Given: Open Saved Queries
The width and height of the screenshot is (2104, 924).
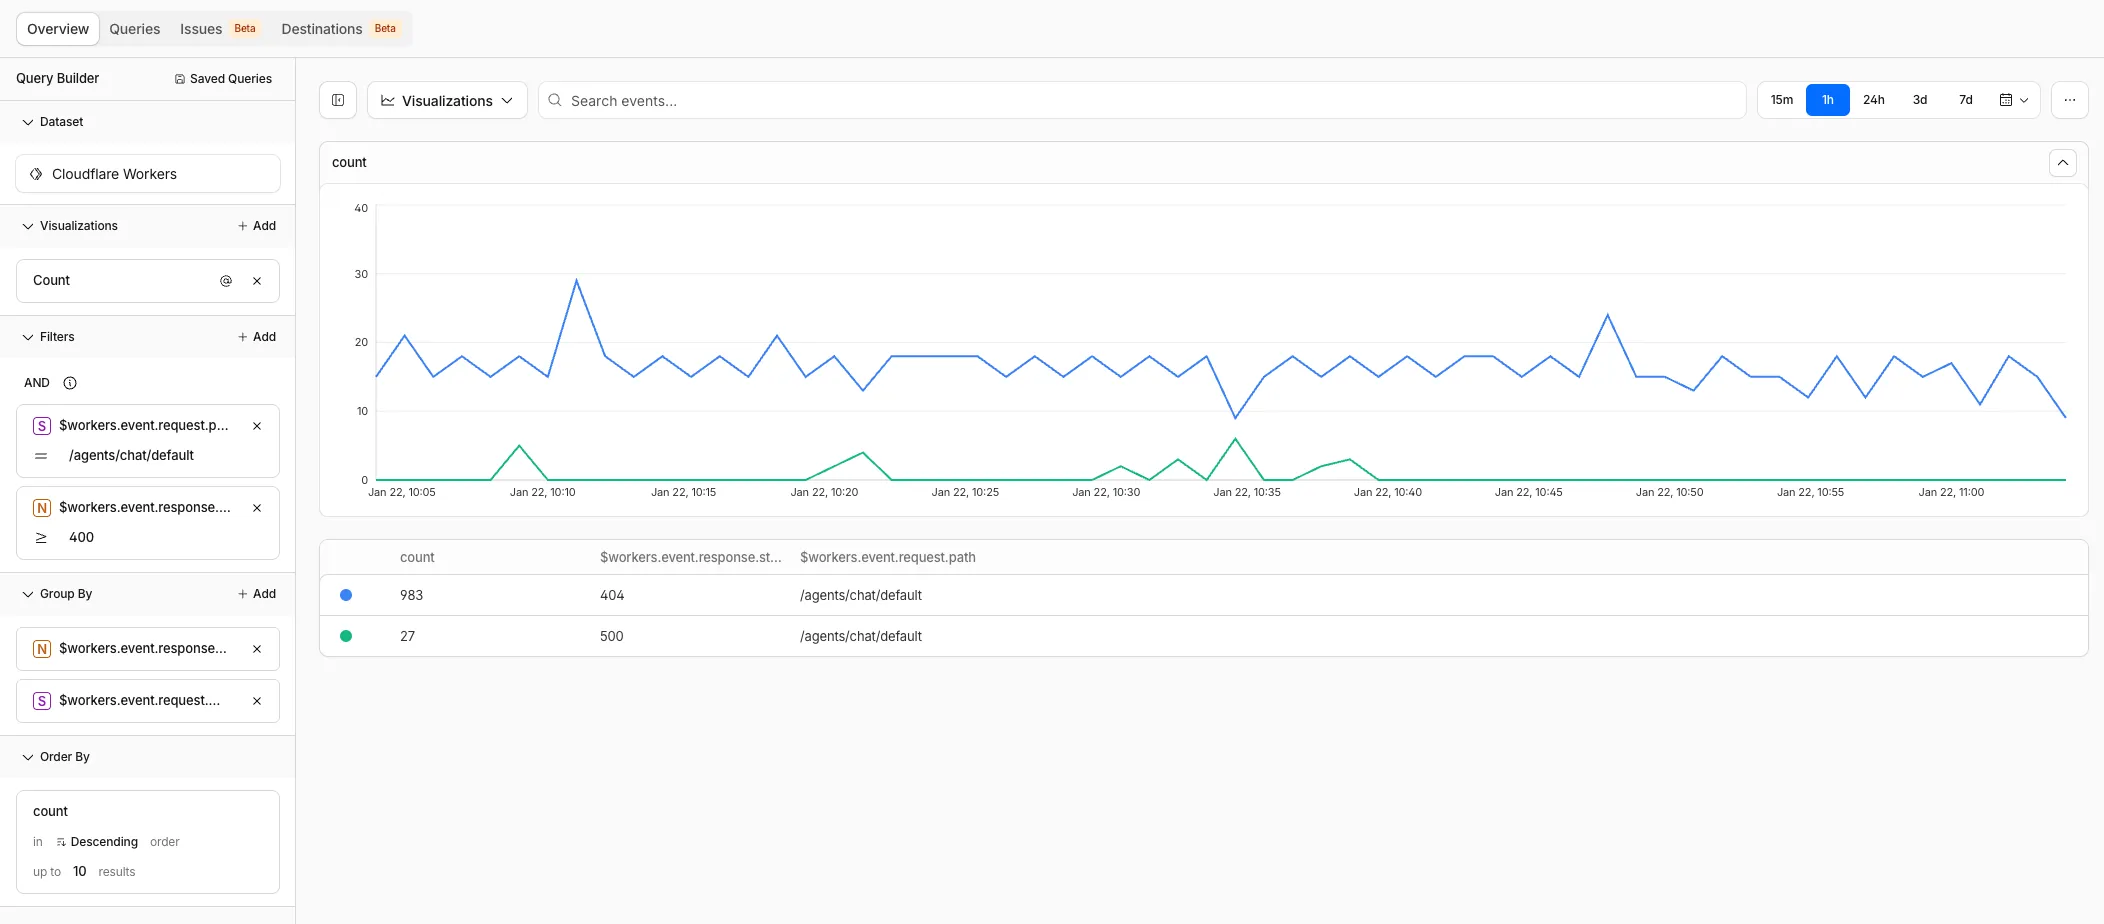Looking at the screenshot, I should [x=223, y=79].
